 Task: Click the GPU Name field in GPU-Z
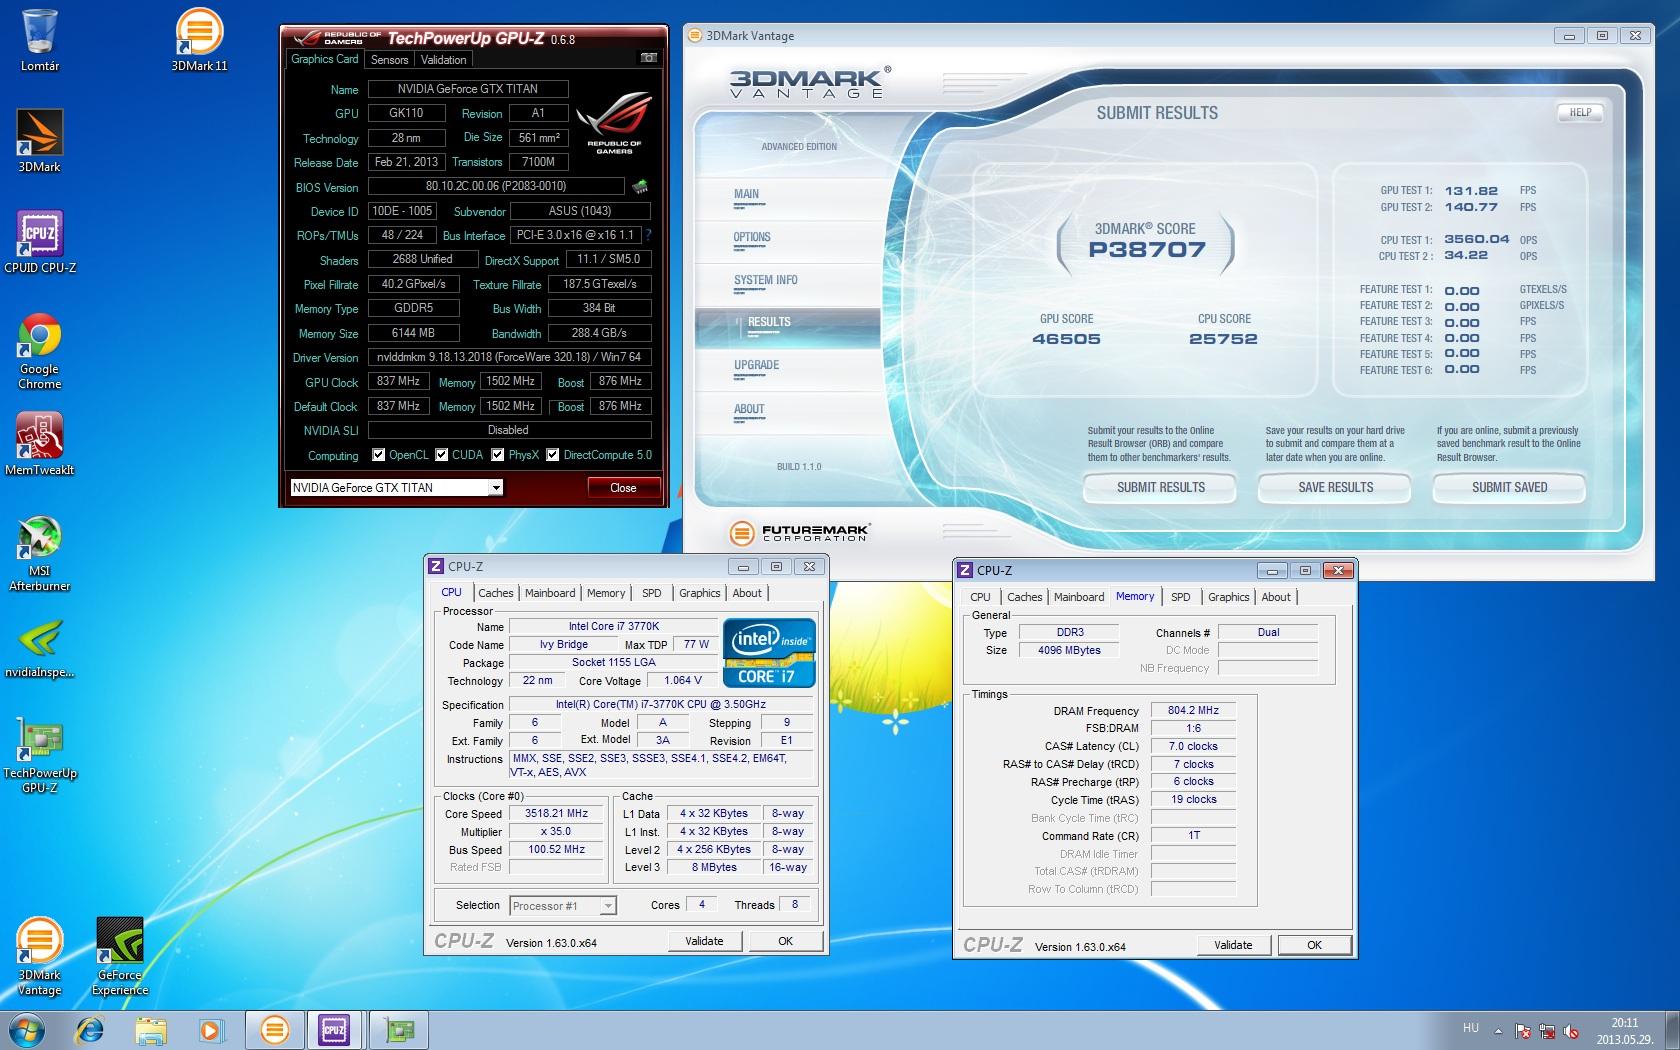[x=468, y=89]
